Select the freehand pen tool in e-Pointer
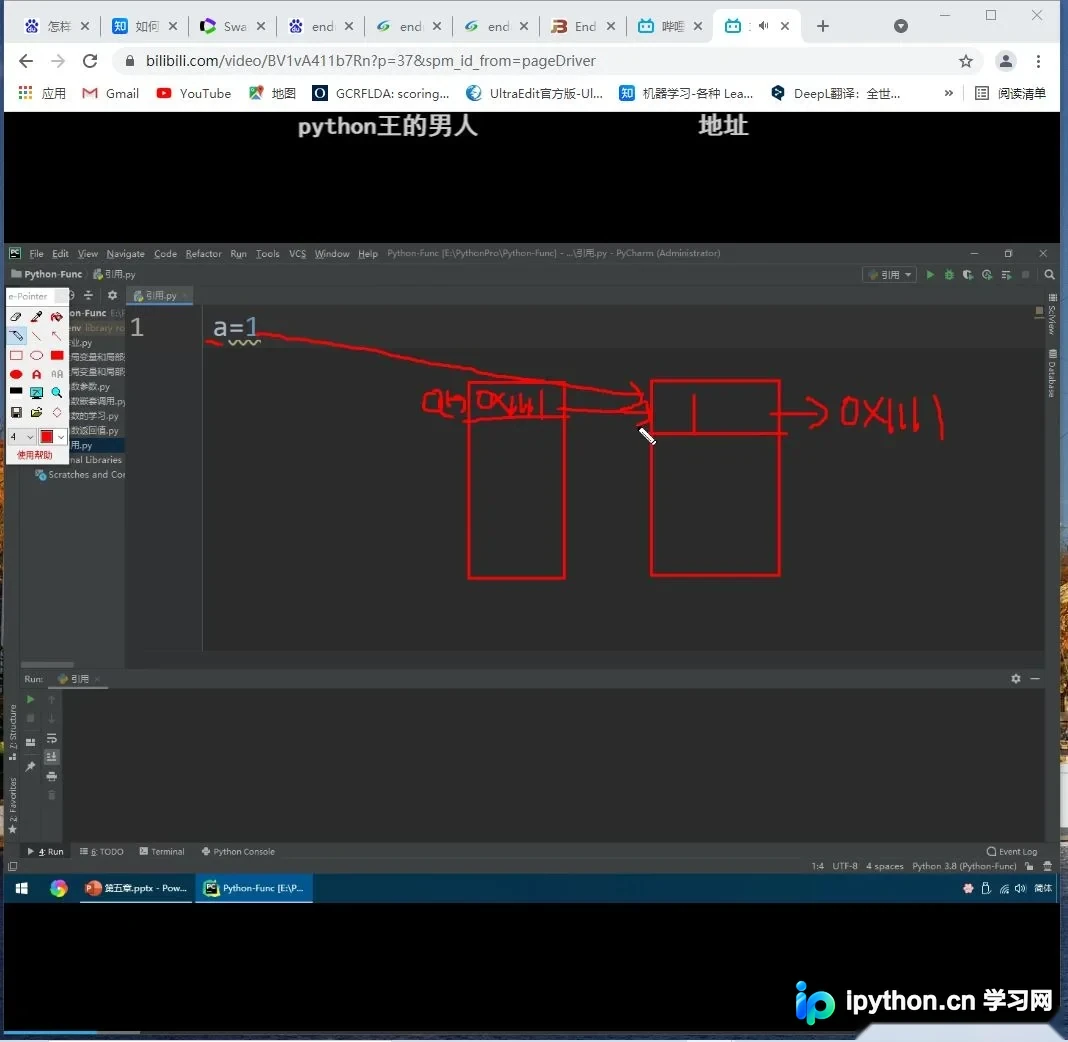This screenshot has height=1042, width=1068. coord(16,336)
